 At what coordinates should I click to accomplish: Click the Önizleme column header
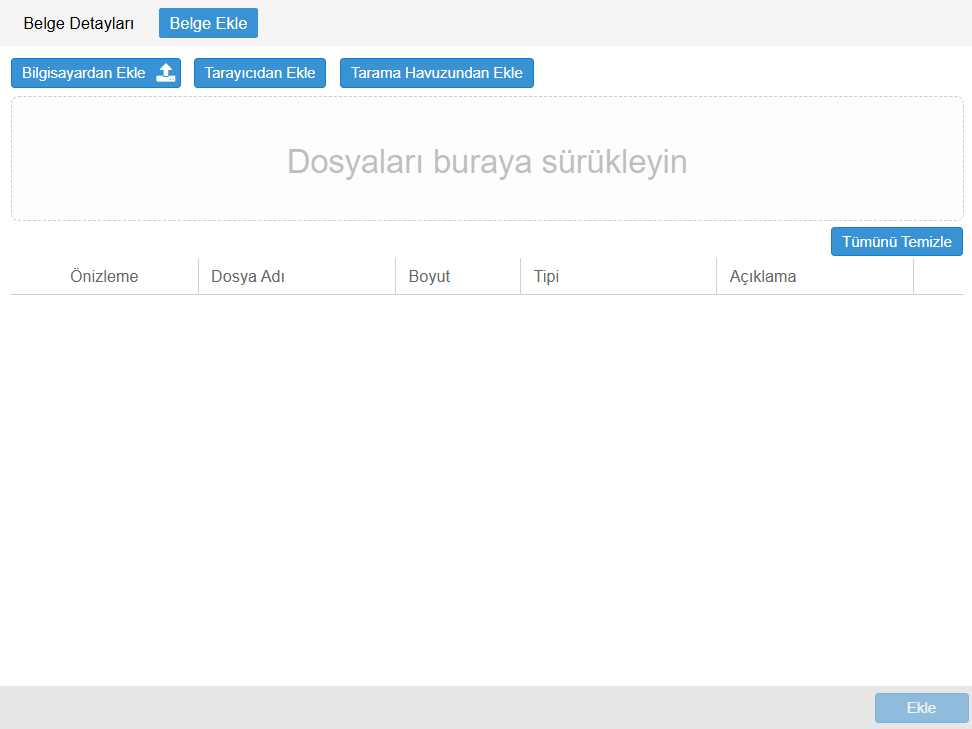click(x=104, y=277)
